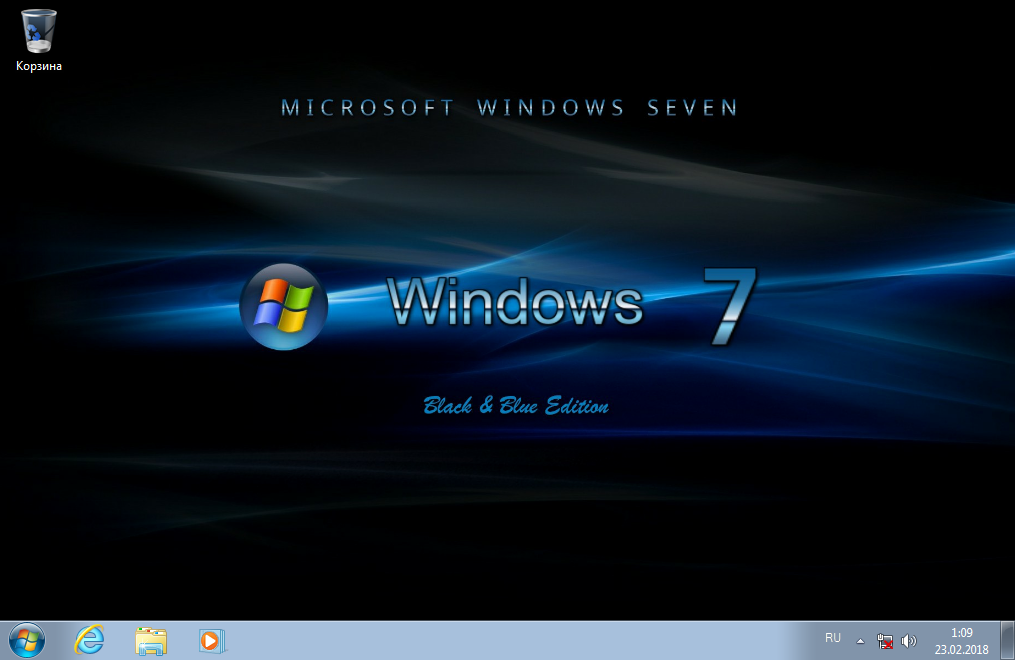Open the network status tray icon
The width and height of the screenshot is (1015, 660).
(x=885, y=641)
